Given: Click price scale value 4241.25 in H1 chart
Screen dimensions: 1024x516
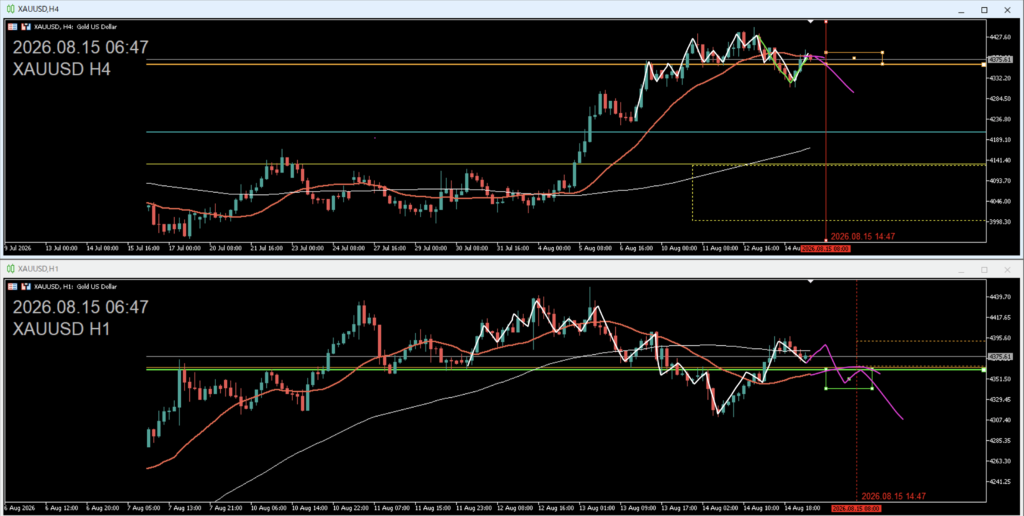Looking at the screenshot, I should point(1001,482).
